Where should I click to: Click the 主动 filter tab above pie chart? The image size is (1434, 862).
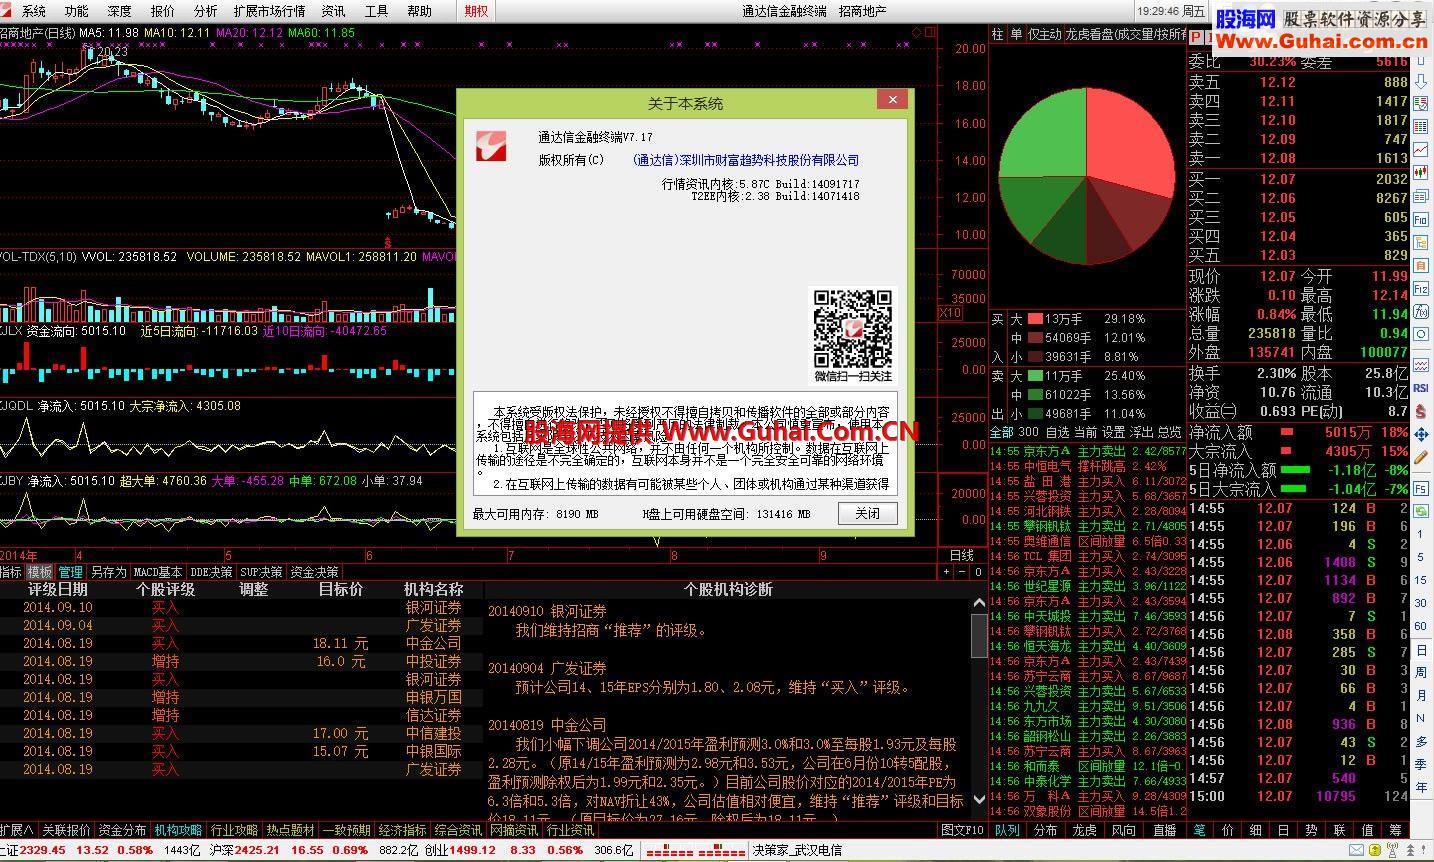(1044, 34)
